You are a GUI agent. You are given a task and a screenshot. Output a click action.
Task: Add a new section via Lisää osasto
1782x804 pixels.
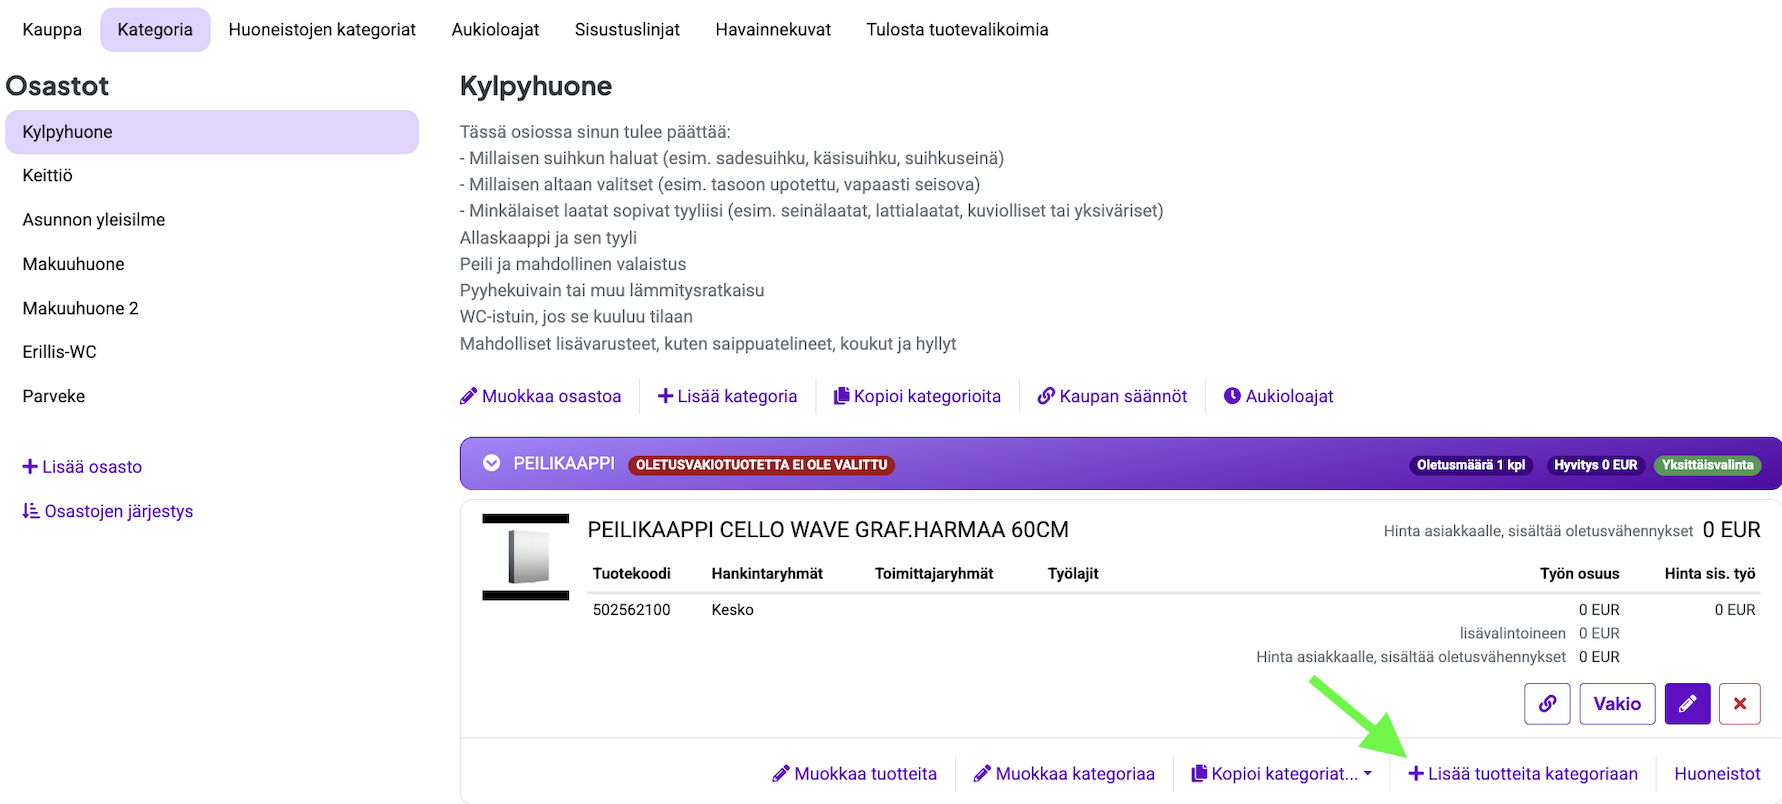82,467
